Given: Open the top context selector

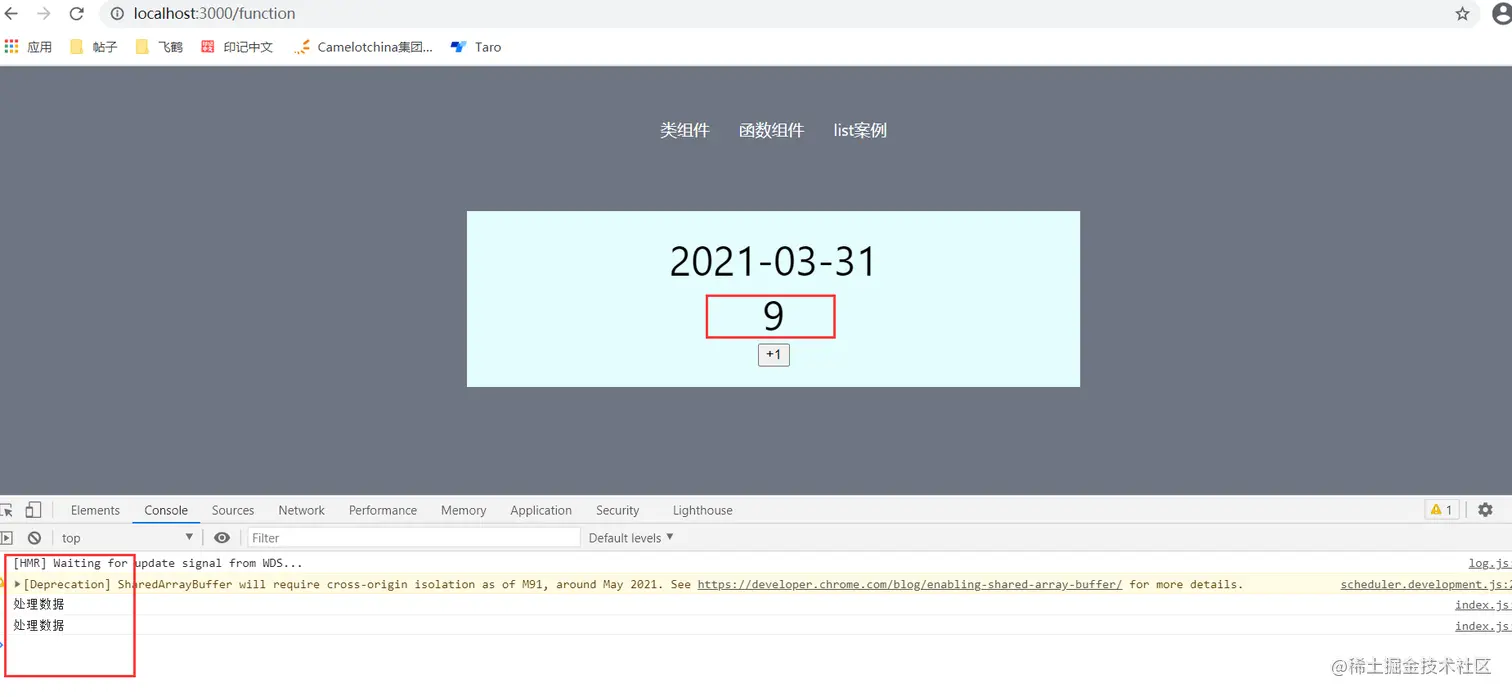Looking at the screenshot, I should click(x=127, y=538).
